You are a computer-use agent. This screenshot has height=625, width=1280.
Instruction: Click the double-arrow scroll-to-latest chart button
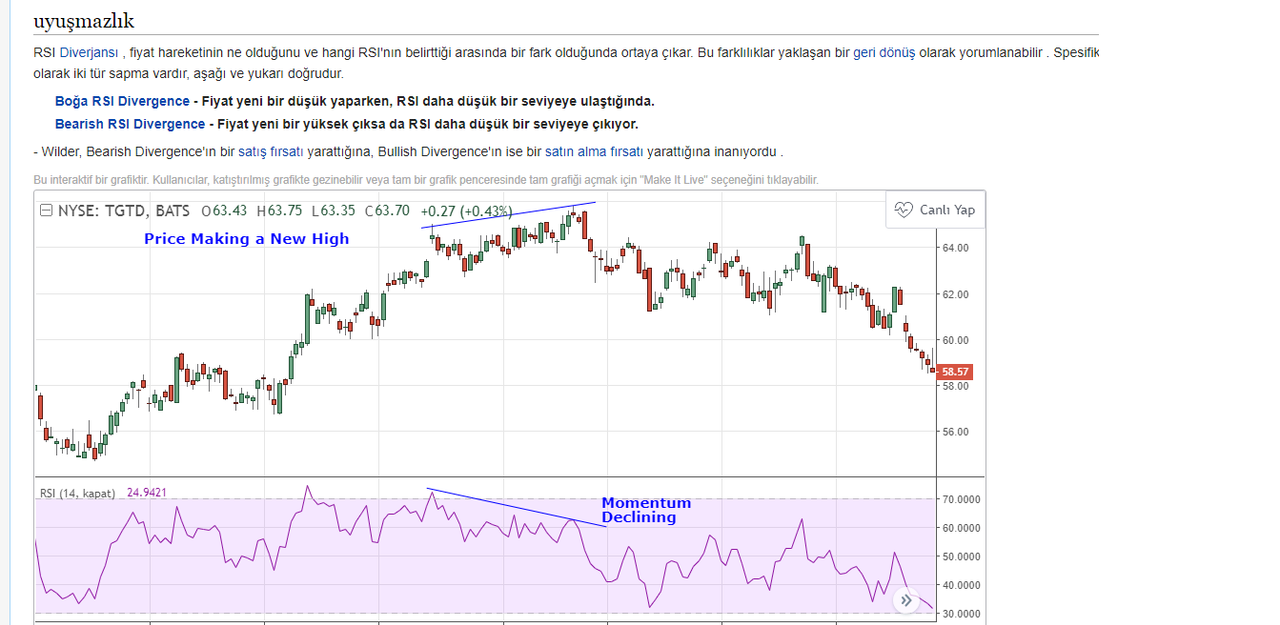click(906, 601)
